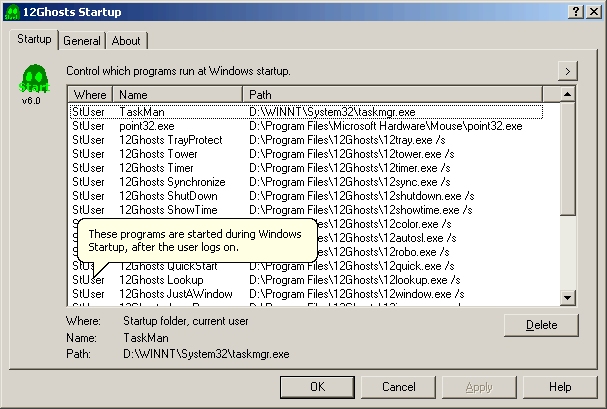Open Help with the Help button
607x409 pixels.
(560, 387)
